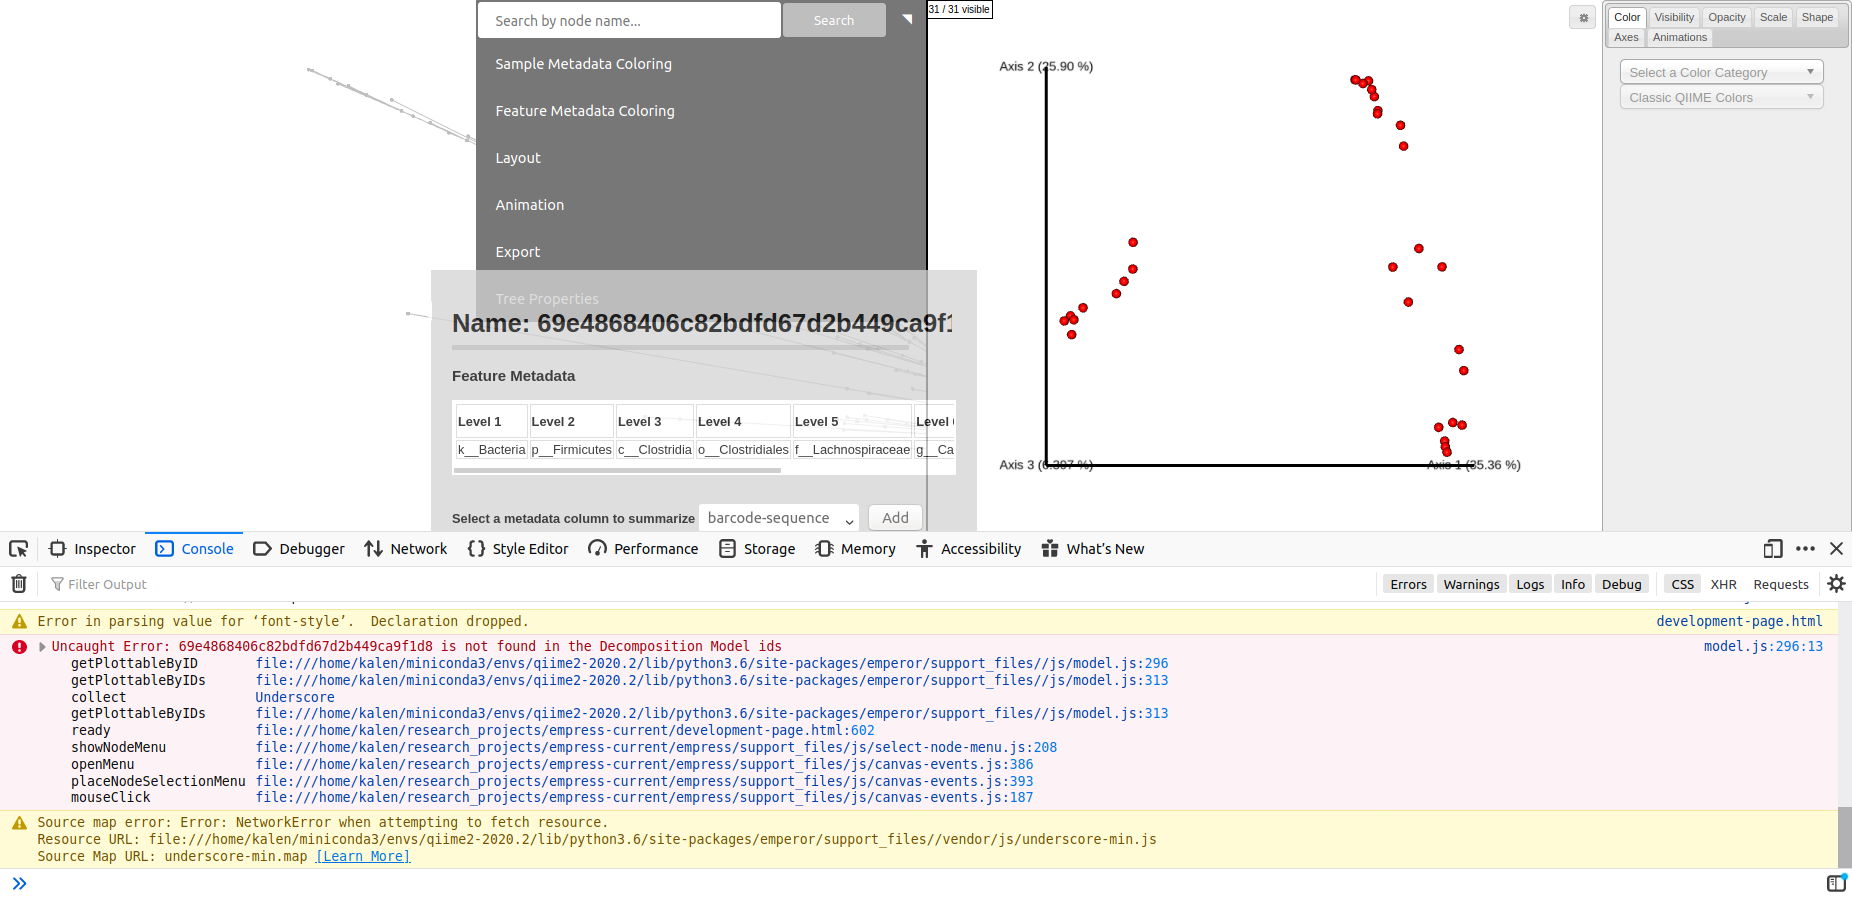Clear the console with the trash icon
Screen dimensions: 1852x922
click(18, 583)
